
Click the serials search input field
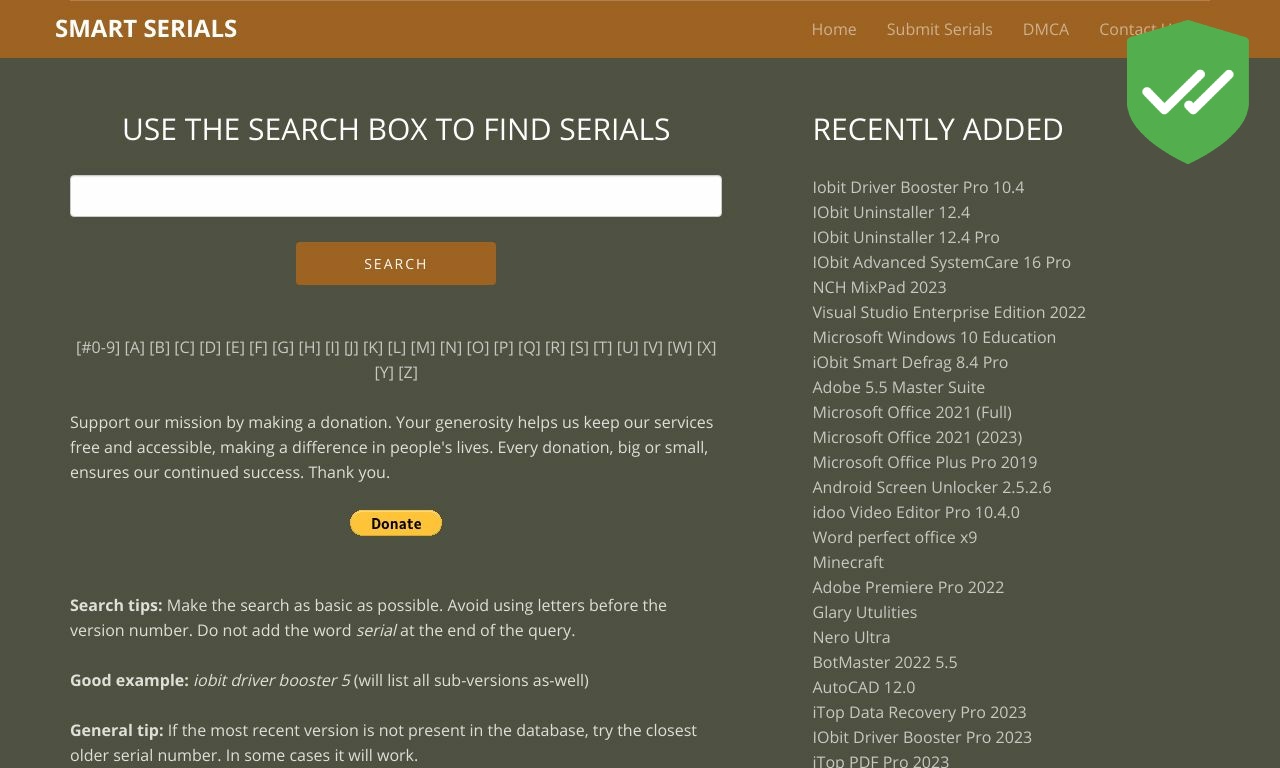coord(396,196)
